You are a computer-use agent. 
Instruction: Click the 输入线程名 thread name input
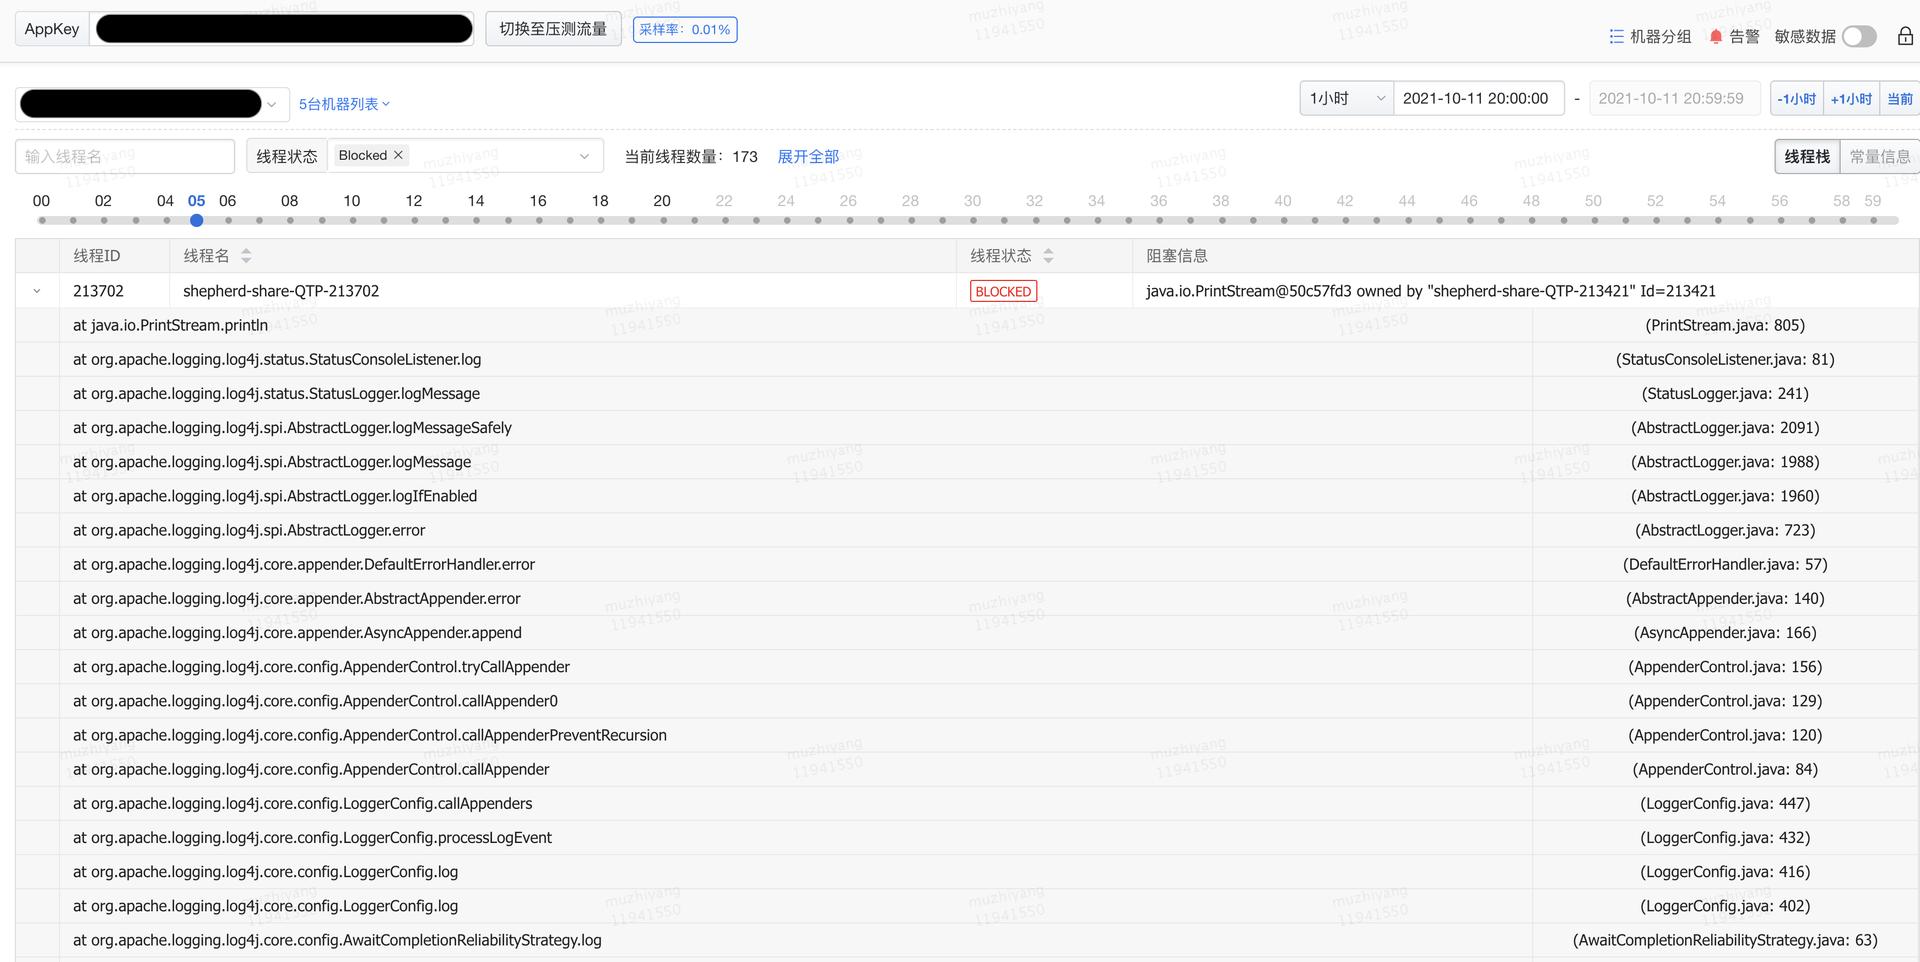point(124,156)
